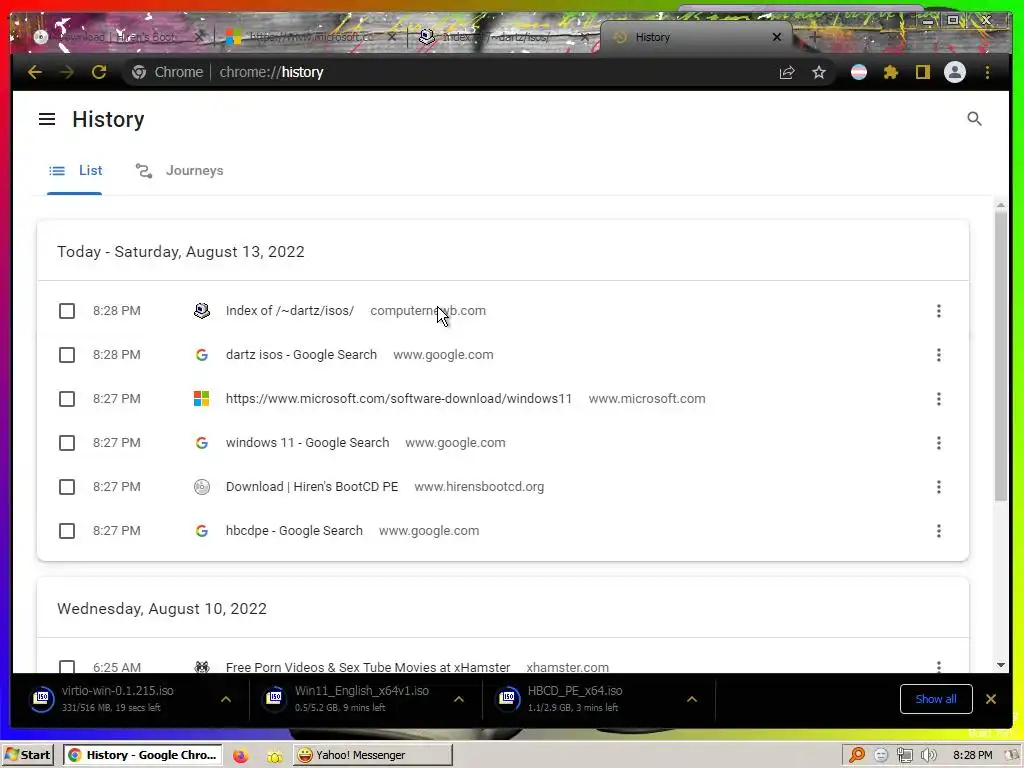Open the dartz isos - Google Search link
The width and height of the screenshot is (1024, 768).
click(x=301, y=355)
